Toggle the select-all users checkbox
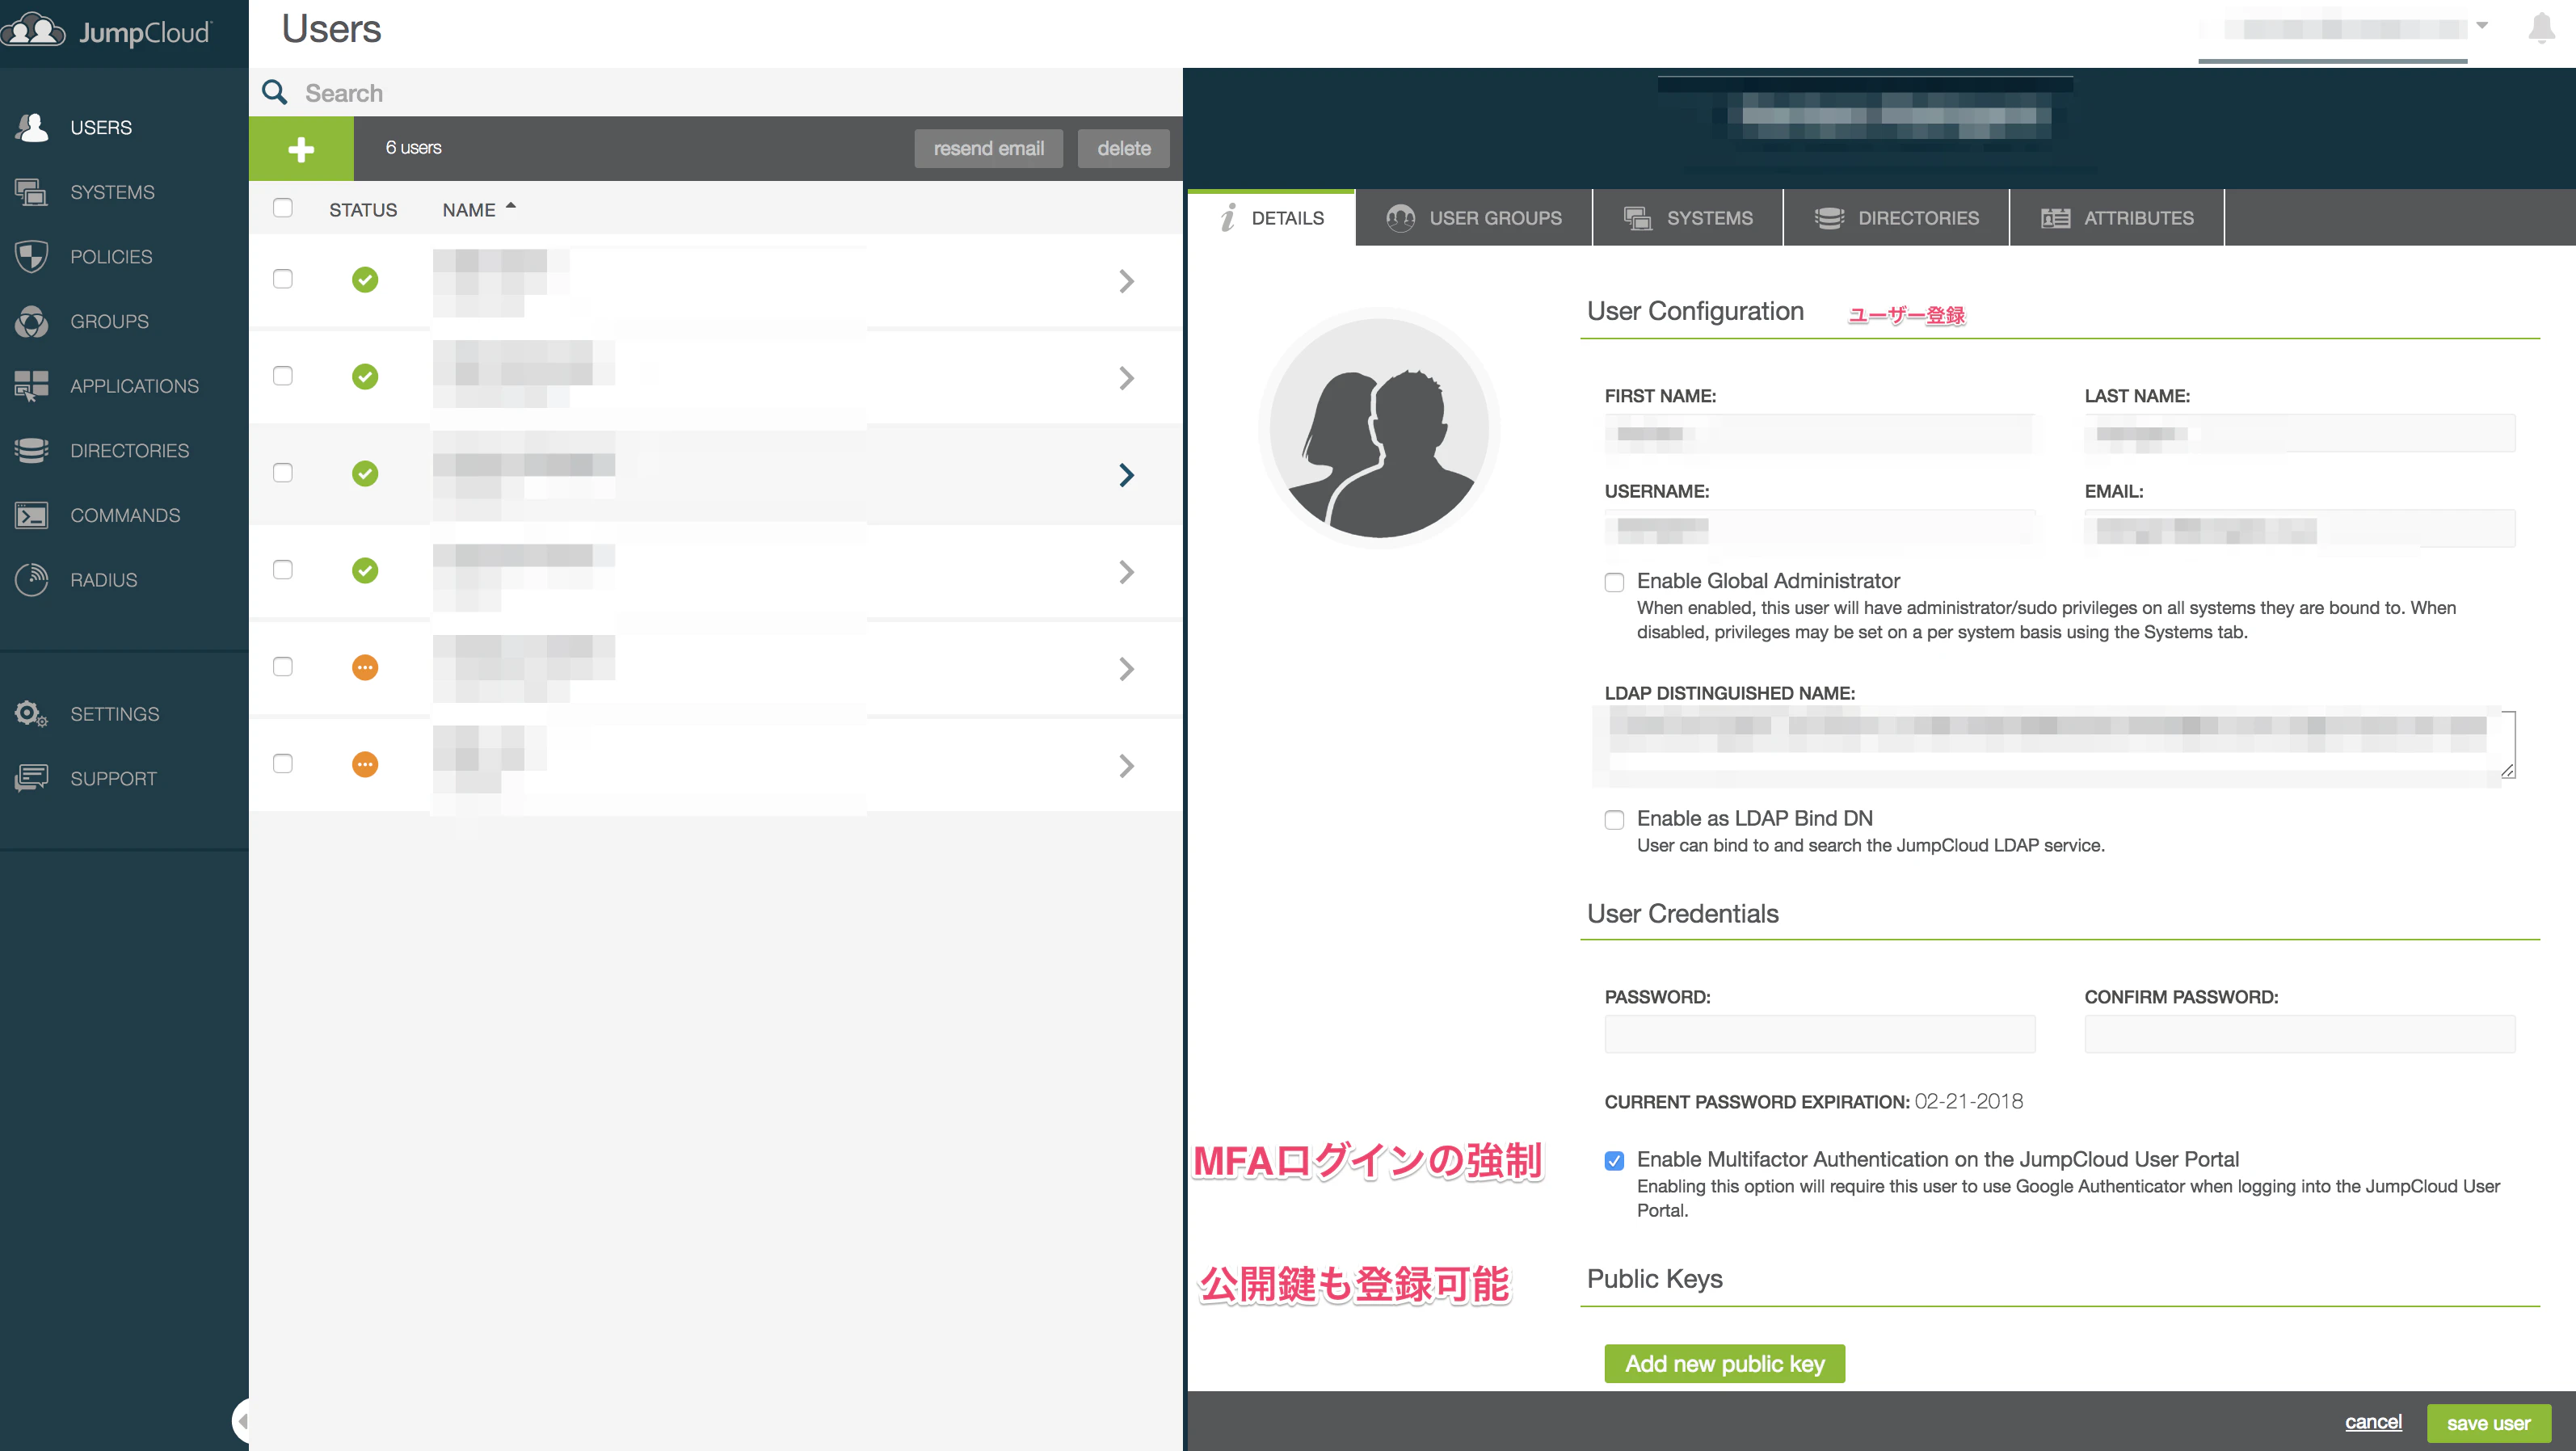Image resolution: width=2576 pixels, height=1451 pixels. point(283,208)
